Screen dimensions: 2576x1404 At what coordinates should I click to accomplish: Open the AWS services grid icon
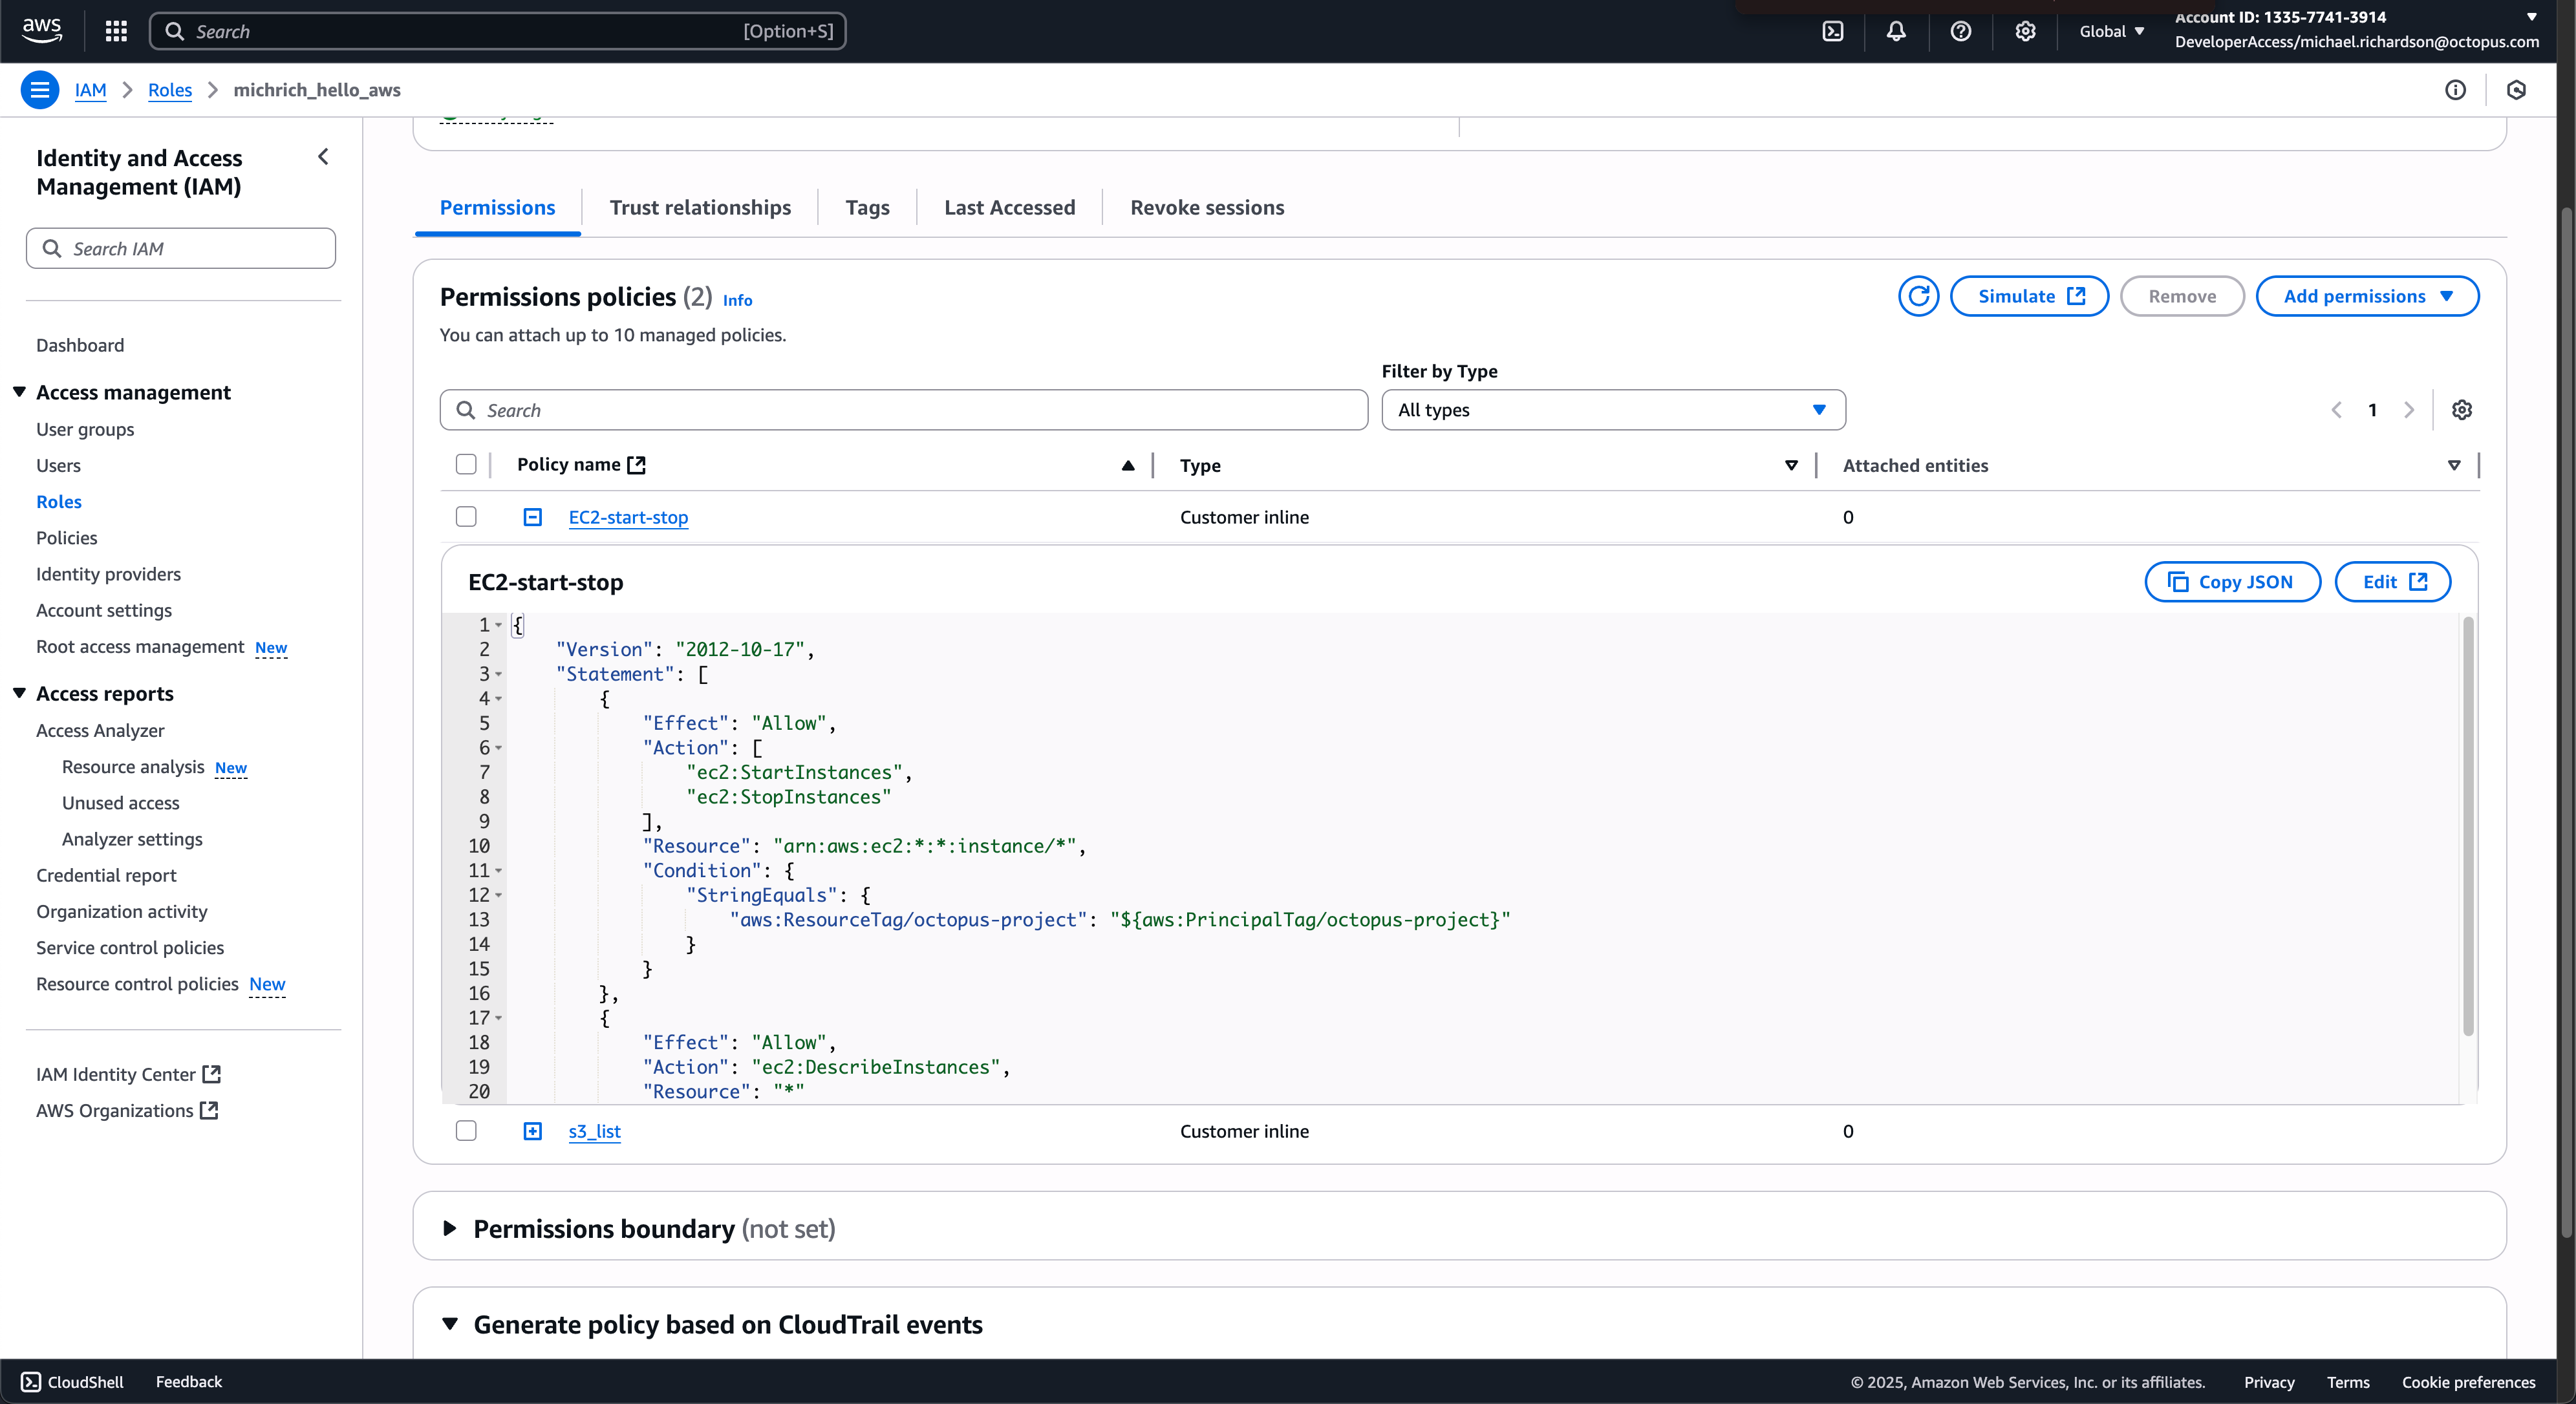[x=115, y=31]
